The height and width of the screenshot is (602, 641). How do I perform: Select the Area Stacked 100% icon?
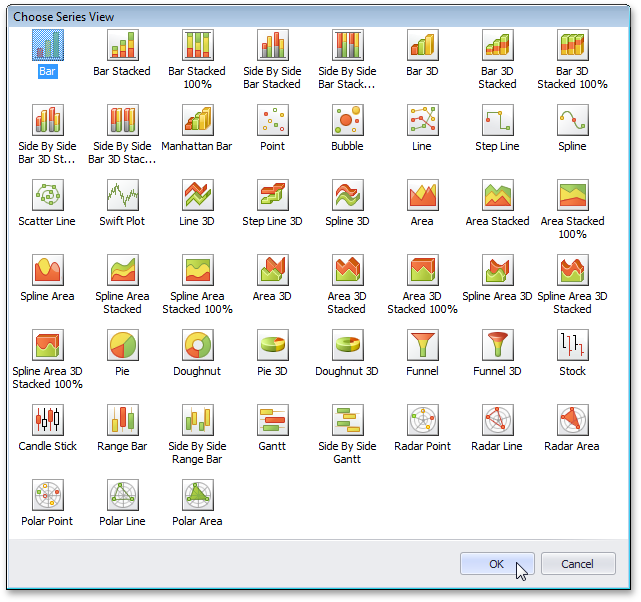pos(573,195)
